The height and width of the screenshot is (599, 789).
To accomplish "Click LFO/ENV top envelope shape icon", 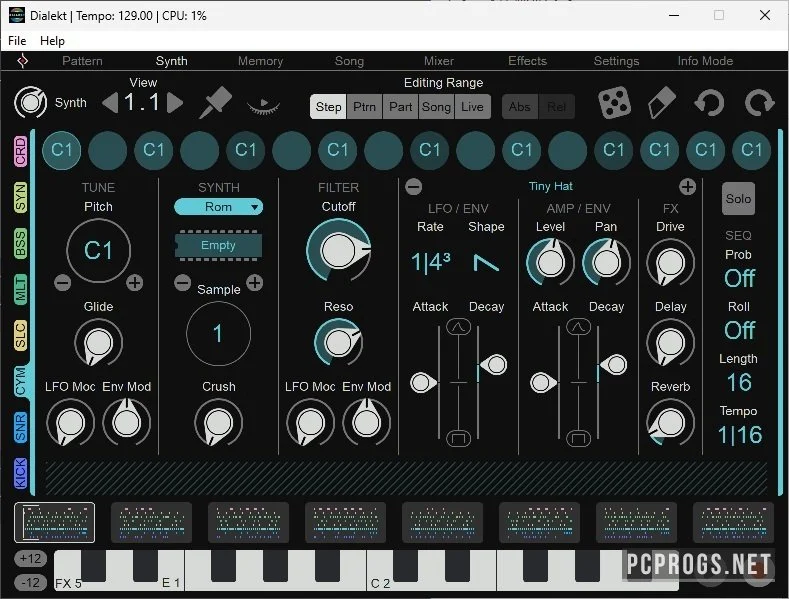I will point(458,327).
